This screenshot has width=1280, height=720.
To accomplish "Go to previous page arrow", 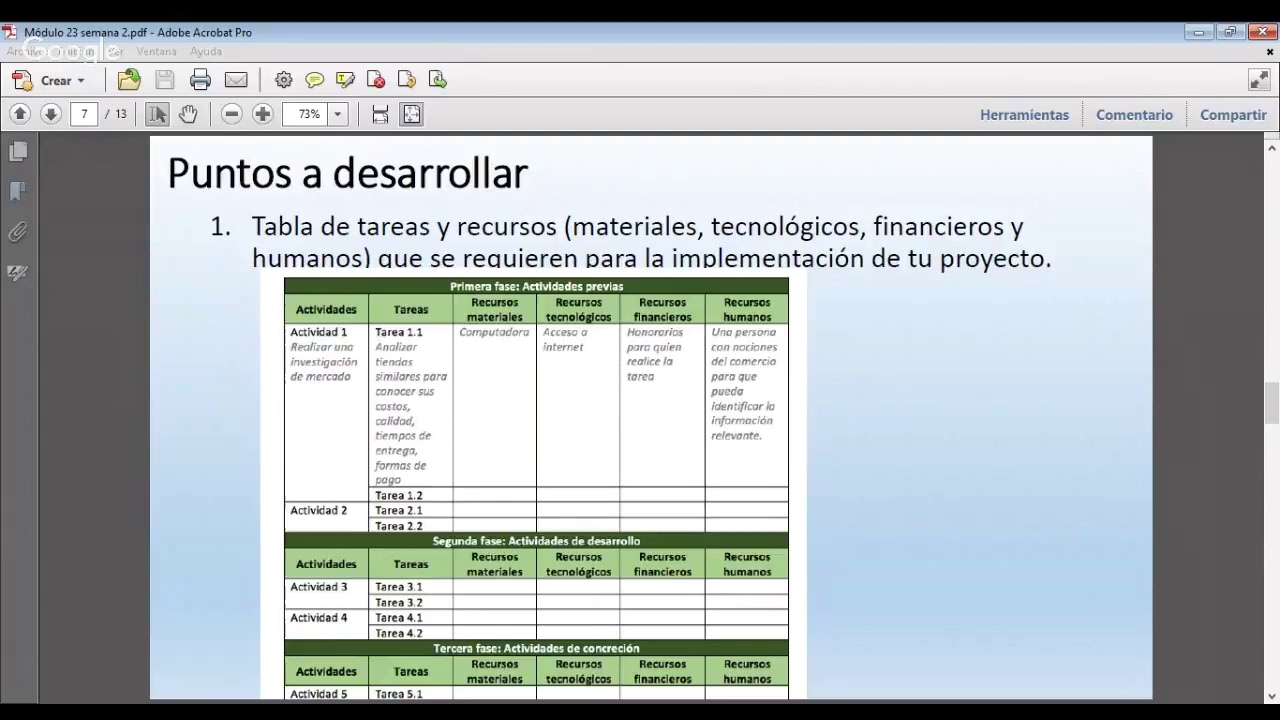I will pyautogui.click(x=20, y=114).
